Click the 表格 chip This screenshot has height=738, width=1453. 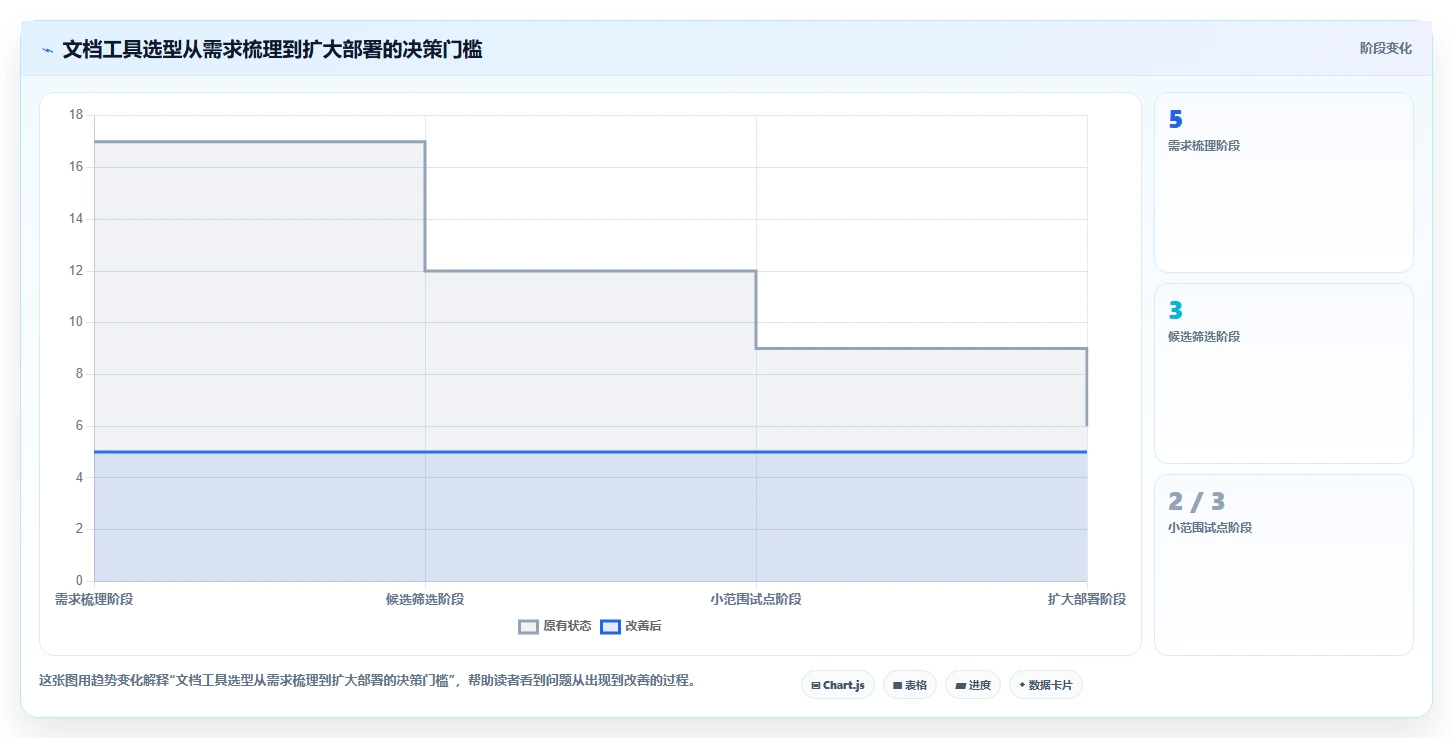[x=909, y=685]
